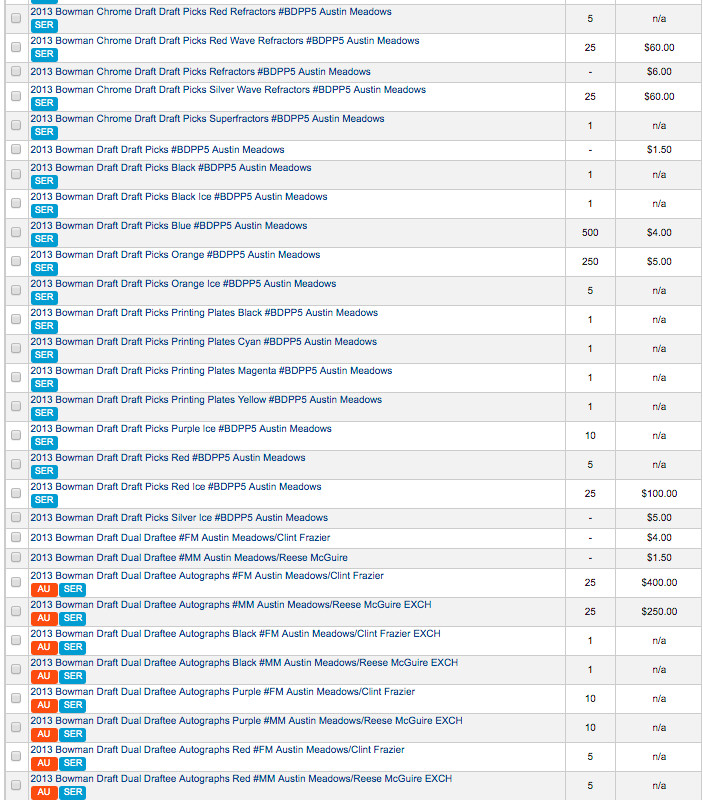The height and width of the screenshot is (800, 703).
Task: Click AU badge under Autographs Red #FM row
Action: (44, 764)
